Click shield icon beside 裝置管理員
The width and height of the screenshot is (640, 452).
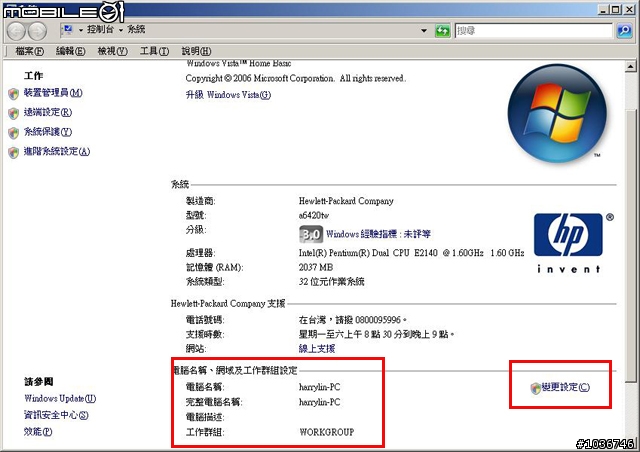(x=13, y=94)
